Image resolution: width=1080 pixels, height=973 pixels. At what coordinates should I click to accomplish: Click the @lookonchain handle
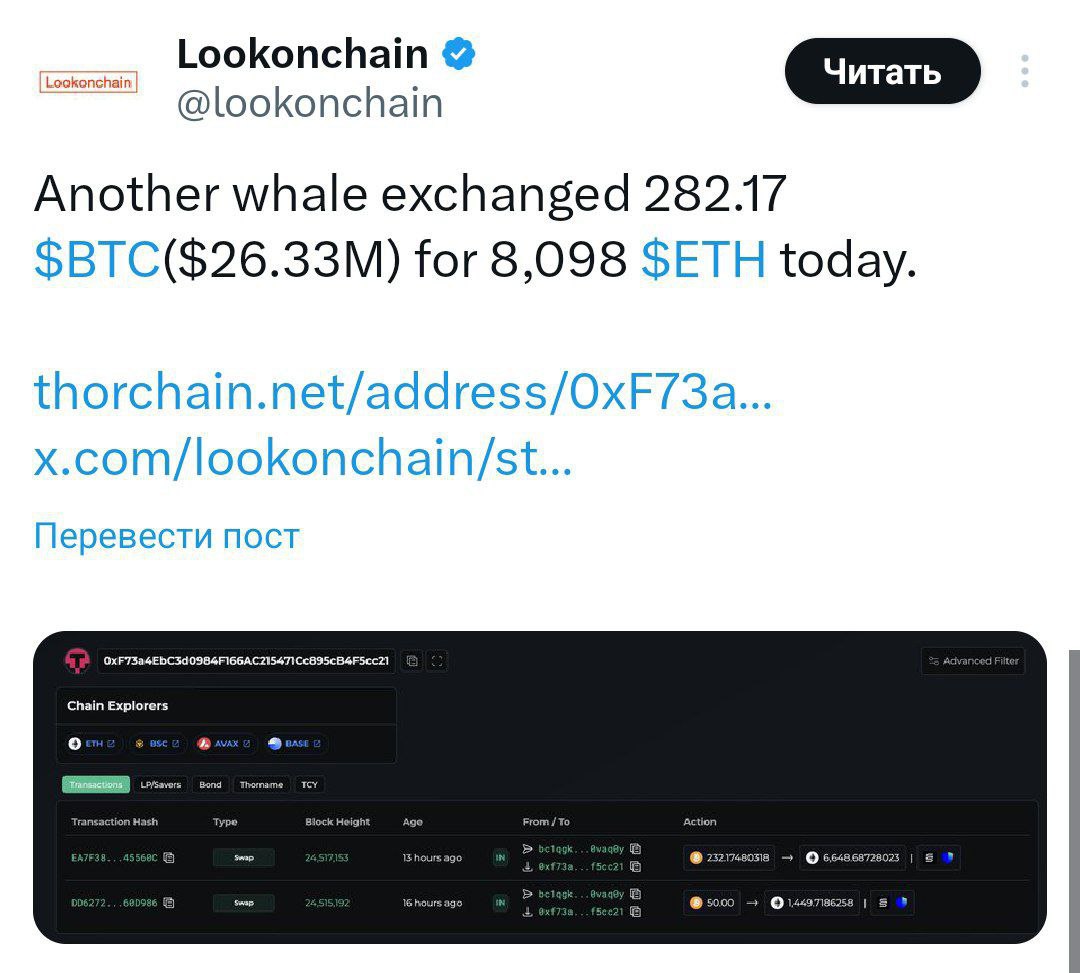(x=310, y=103)
